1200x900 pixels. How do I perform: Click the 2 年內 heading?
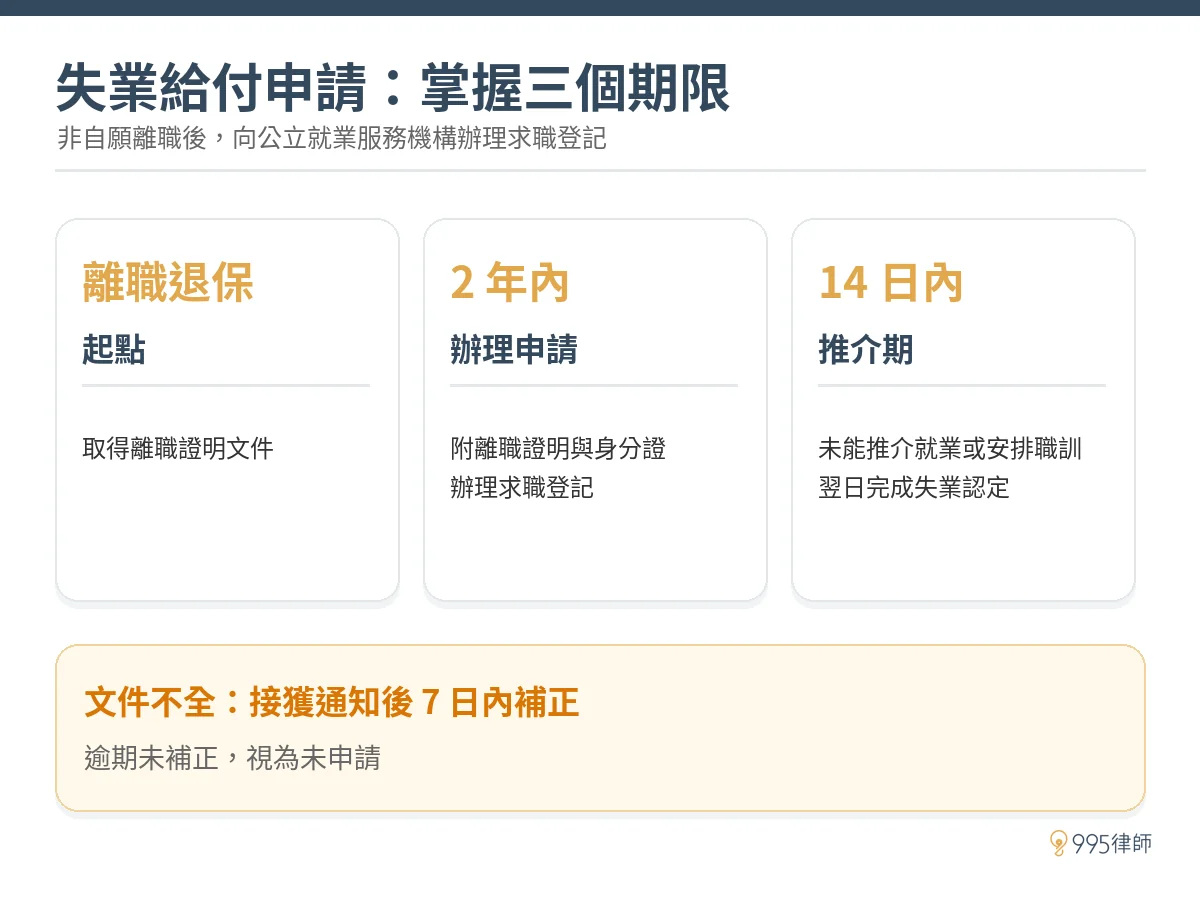510,283
